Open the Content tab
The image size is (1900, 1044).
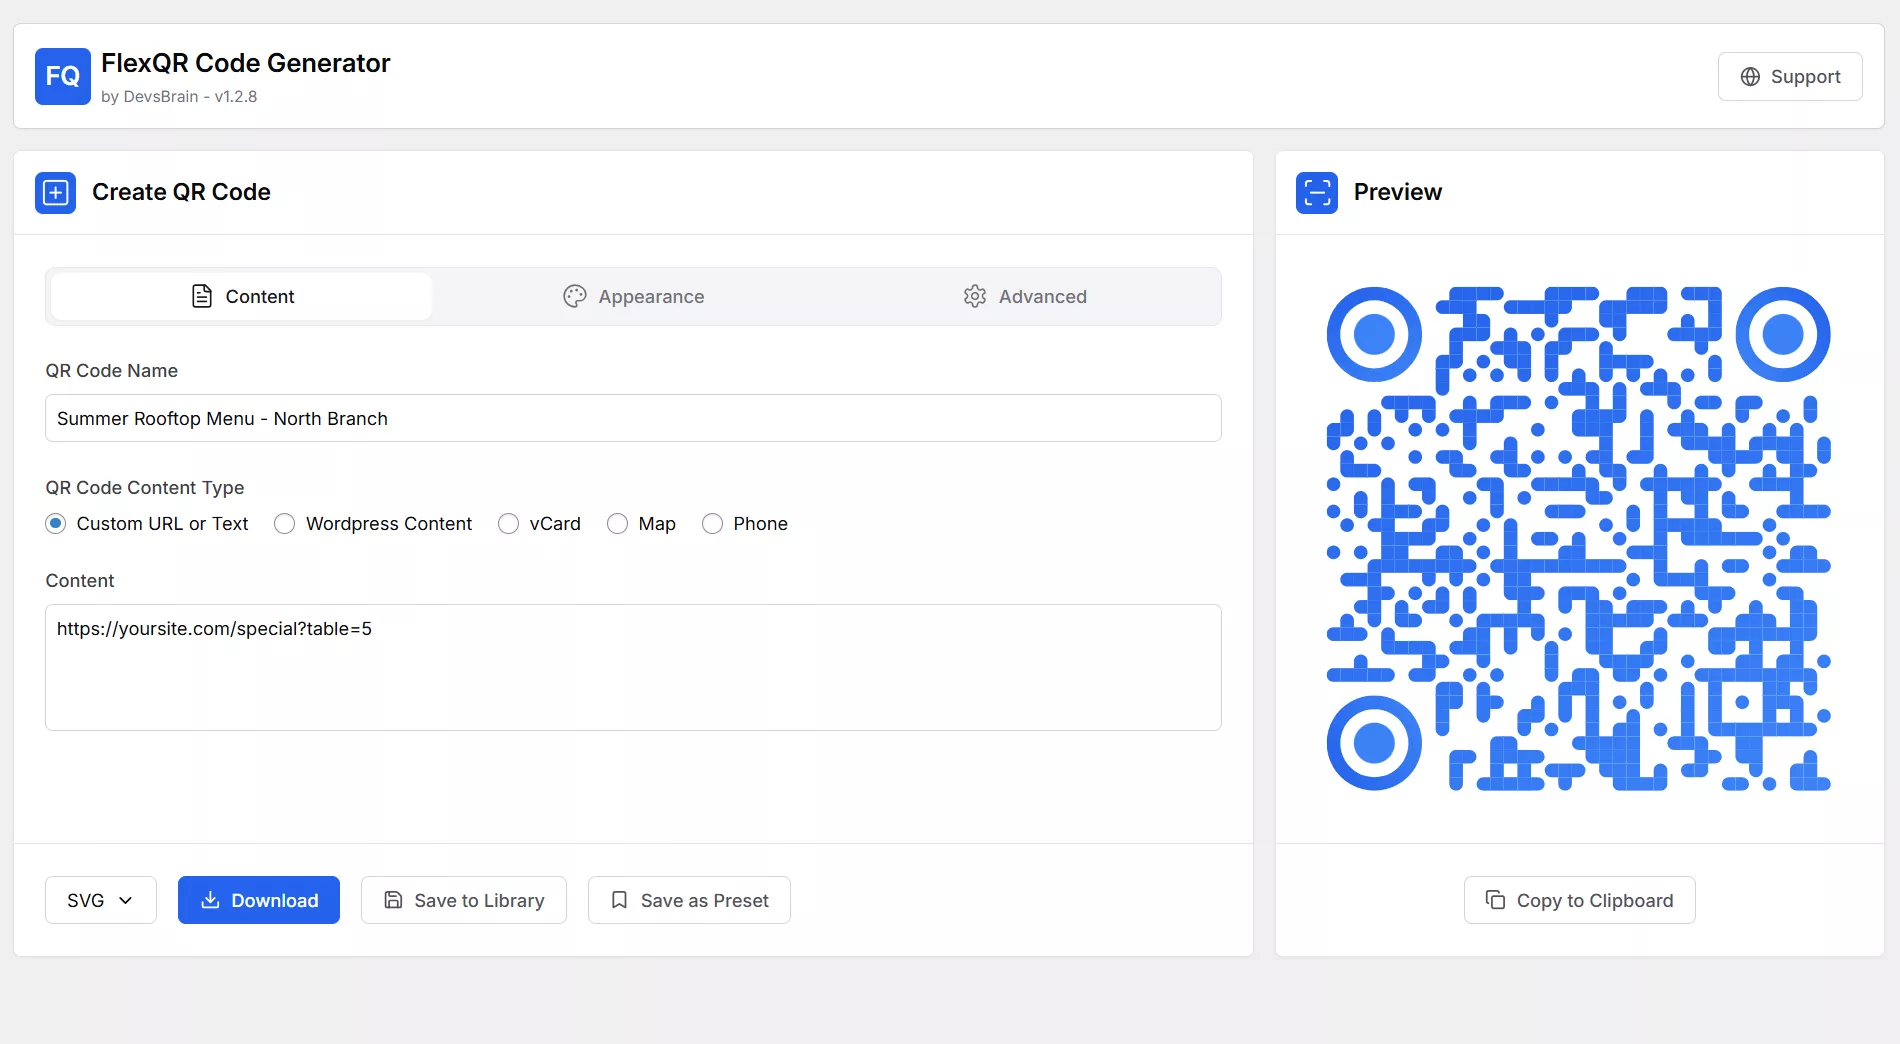coord(241,296)
